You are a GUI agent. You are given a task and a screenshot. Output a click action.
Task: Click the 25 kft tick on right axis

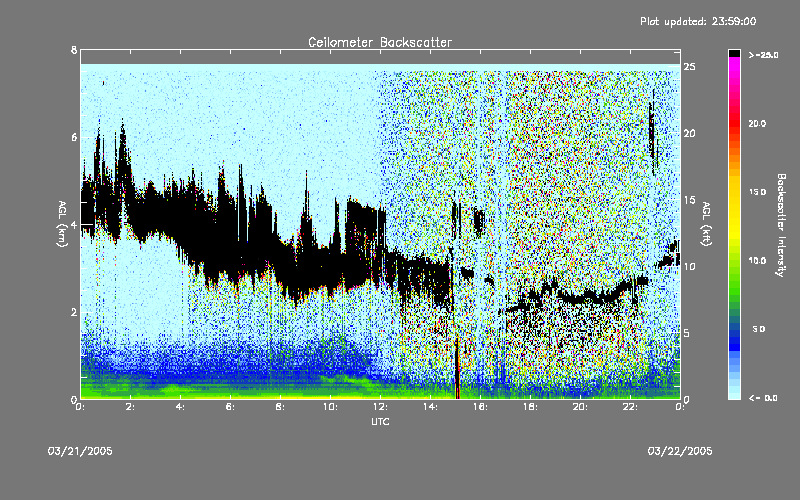pyautogui.click(x=689, y=67)
